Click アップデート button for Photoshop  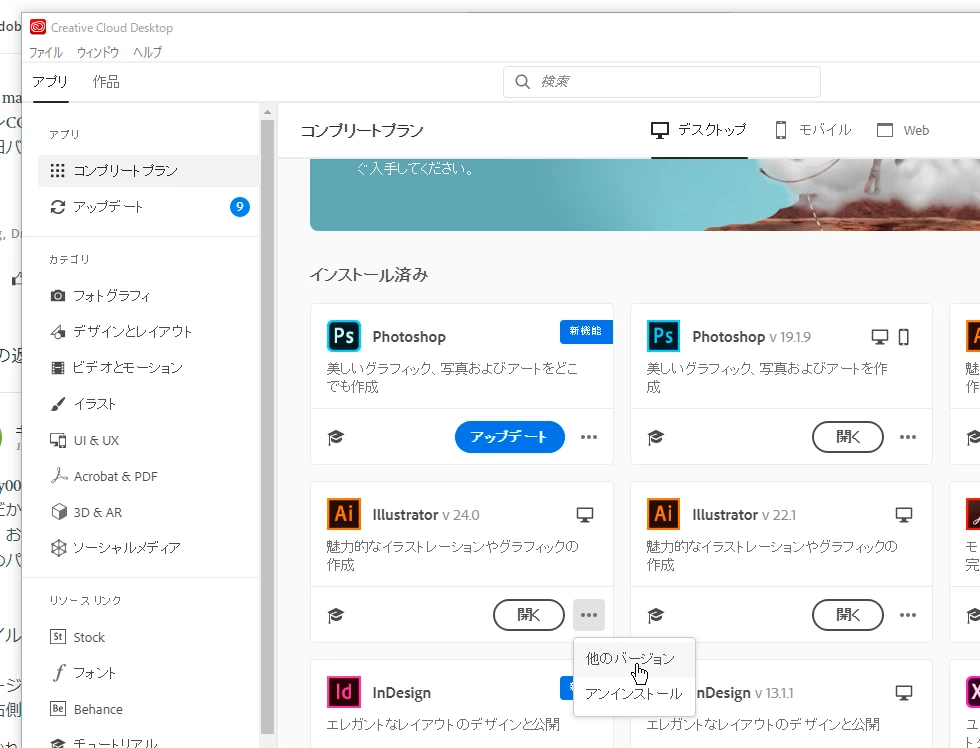tap(509, 437)
